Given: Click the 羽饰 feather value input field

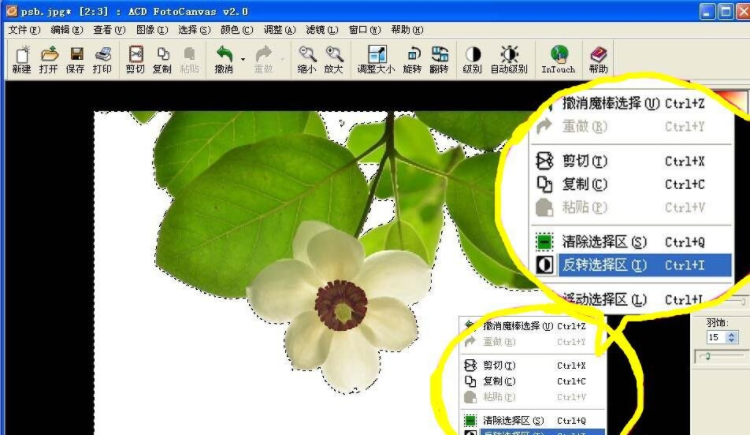Looking at the screenshot, I should [714, 338].
